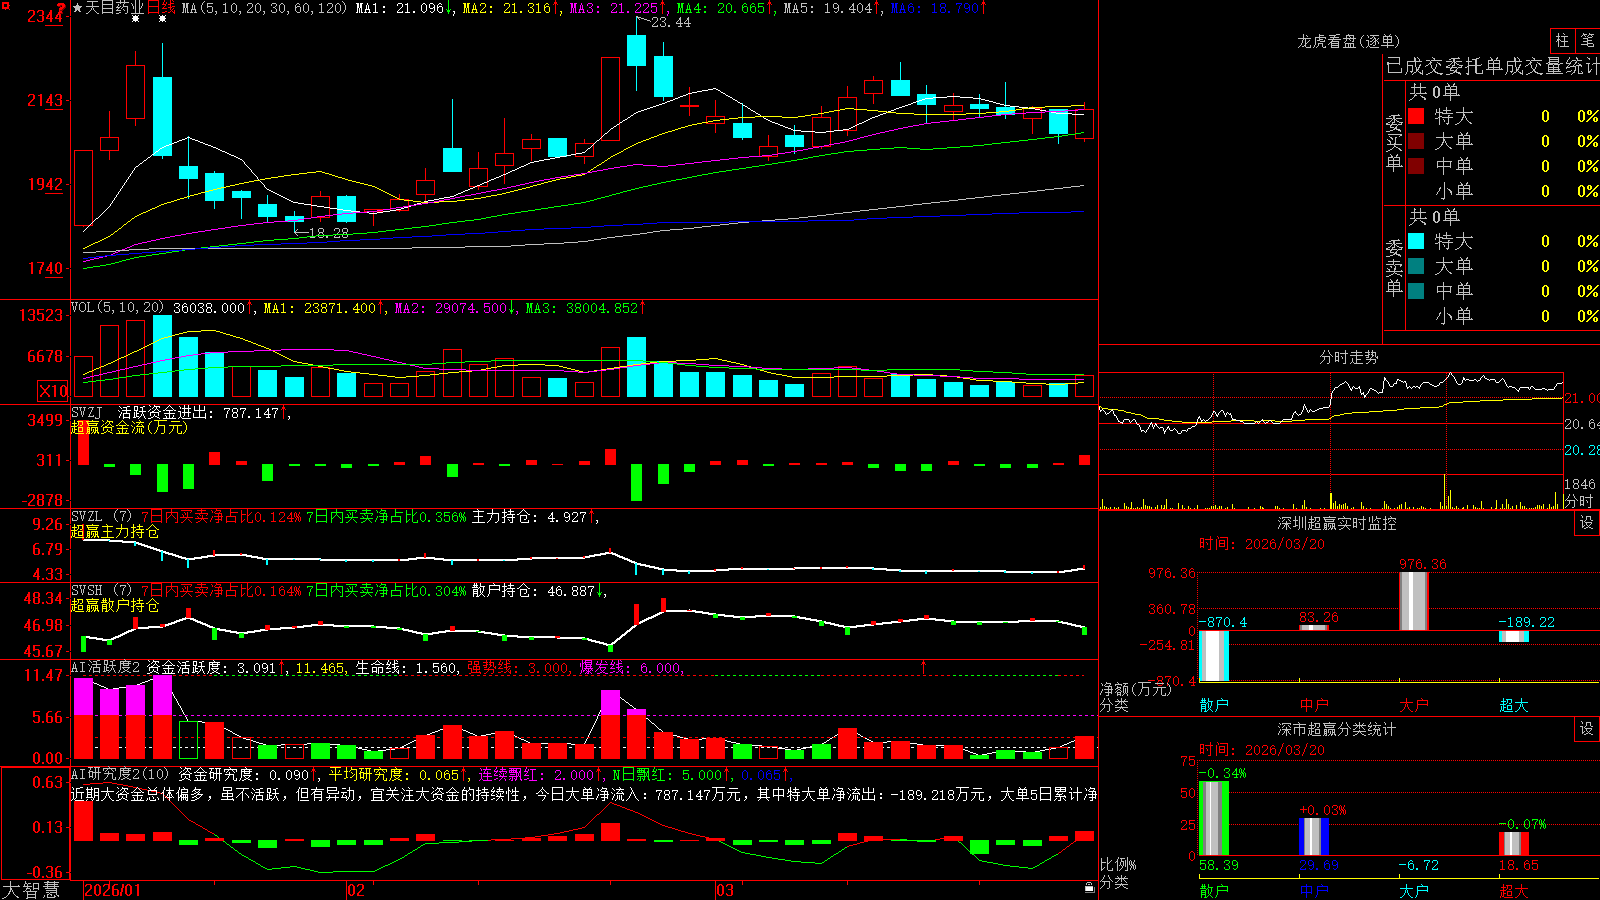Click the 已成交委托单成交量统计 header

1492,66
